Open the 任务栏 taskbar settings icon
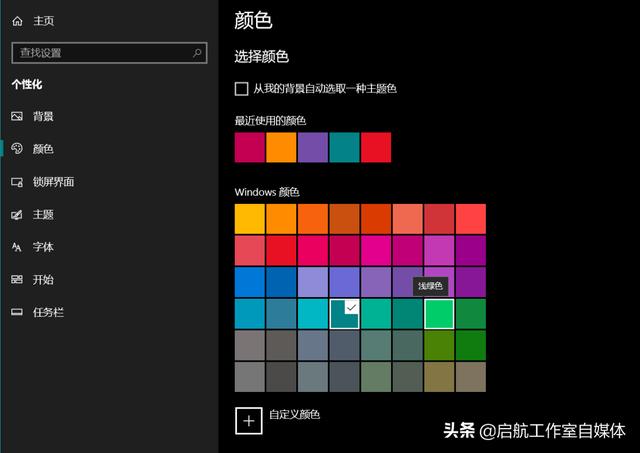 pos(17,312)
